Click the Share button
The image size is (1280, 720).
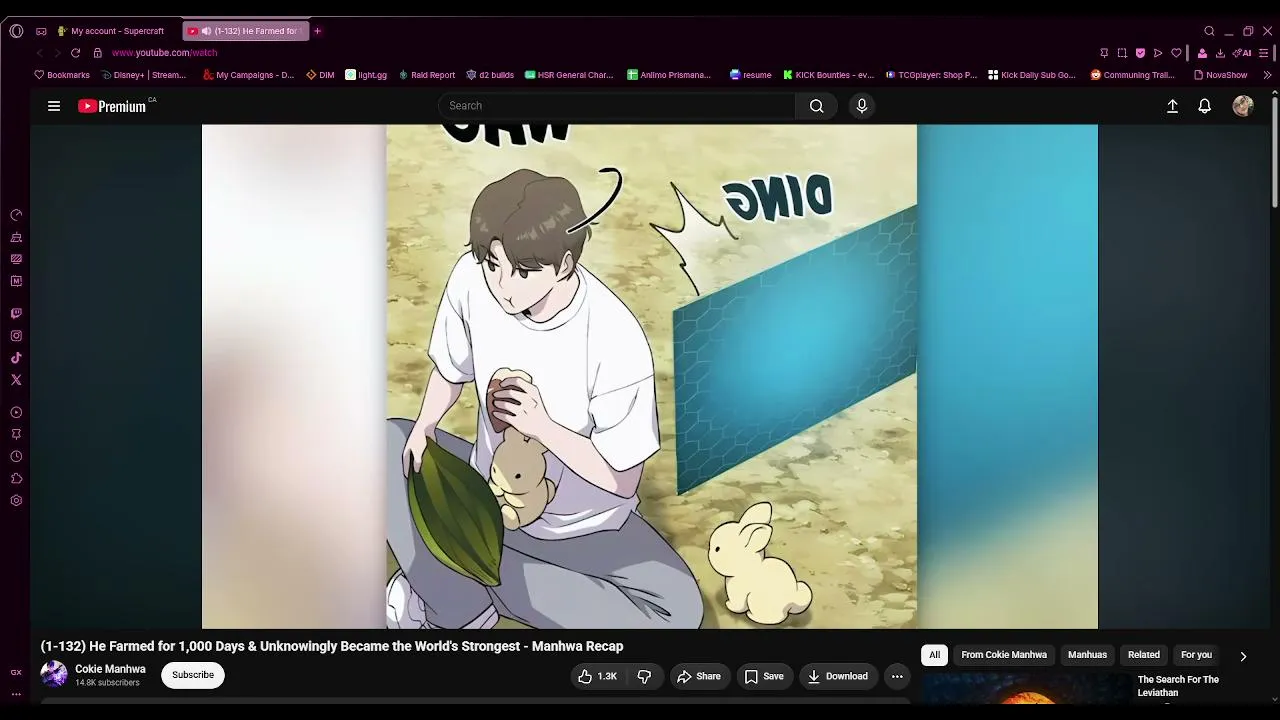tap(698, 676)
